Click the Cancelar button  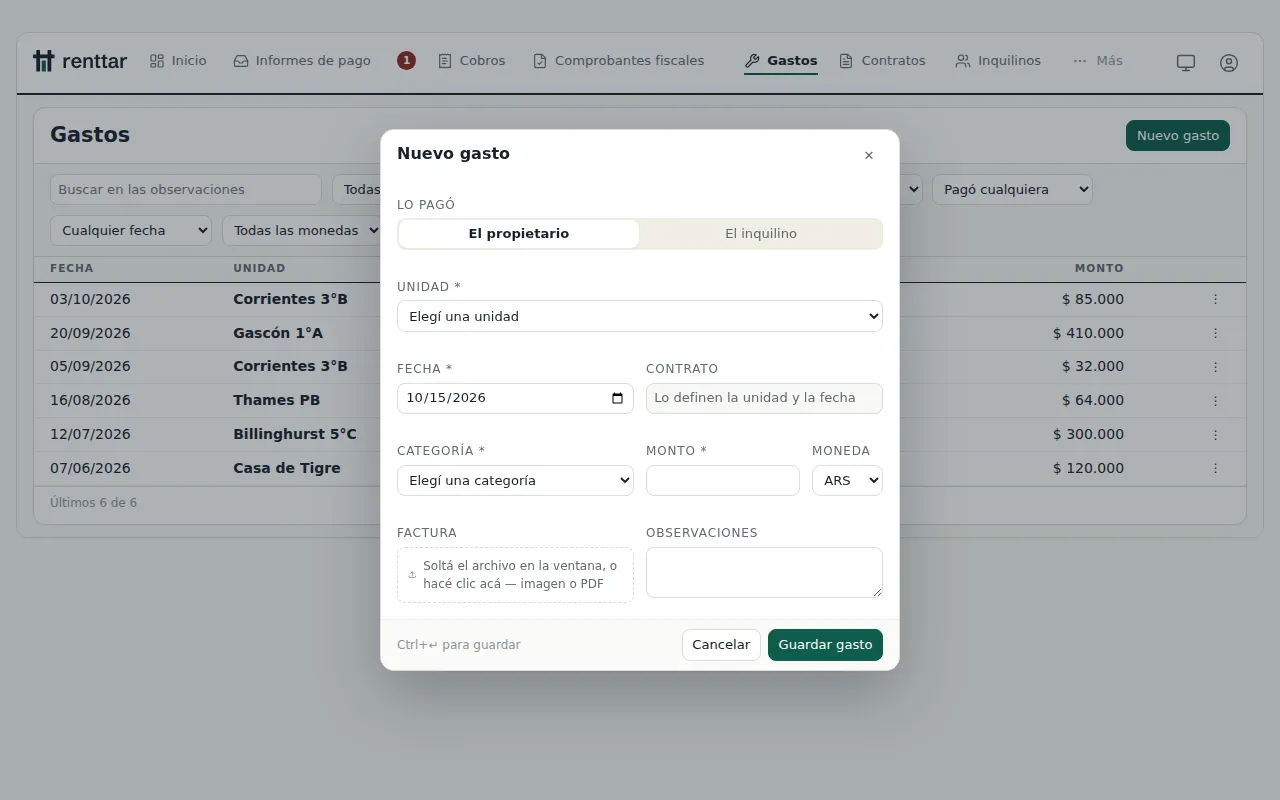click(x=721, y=645)
